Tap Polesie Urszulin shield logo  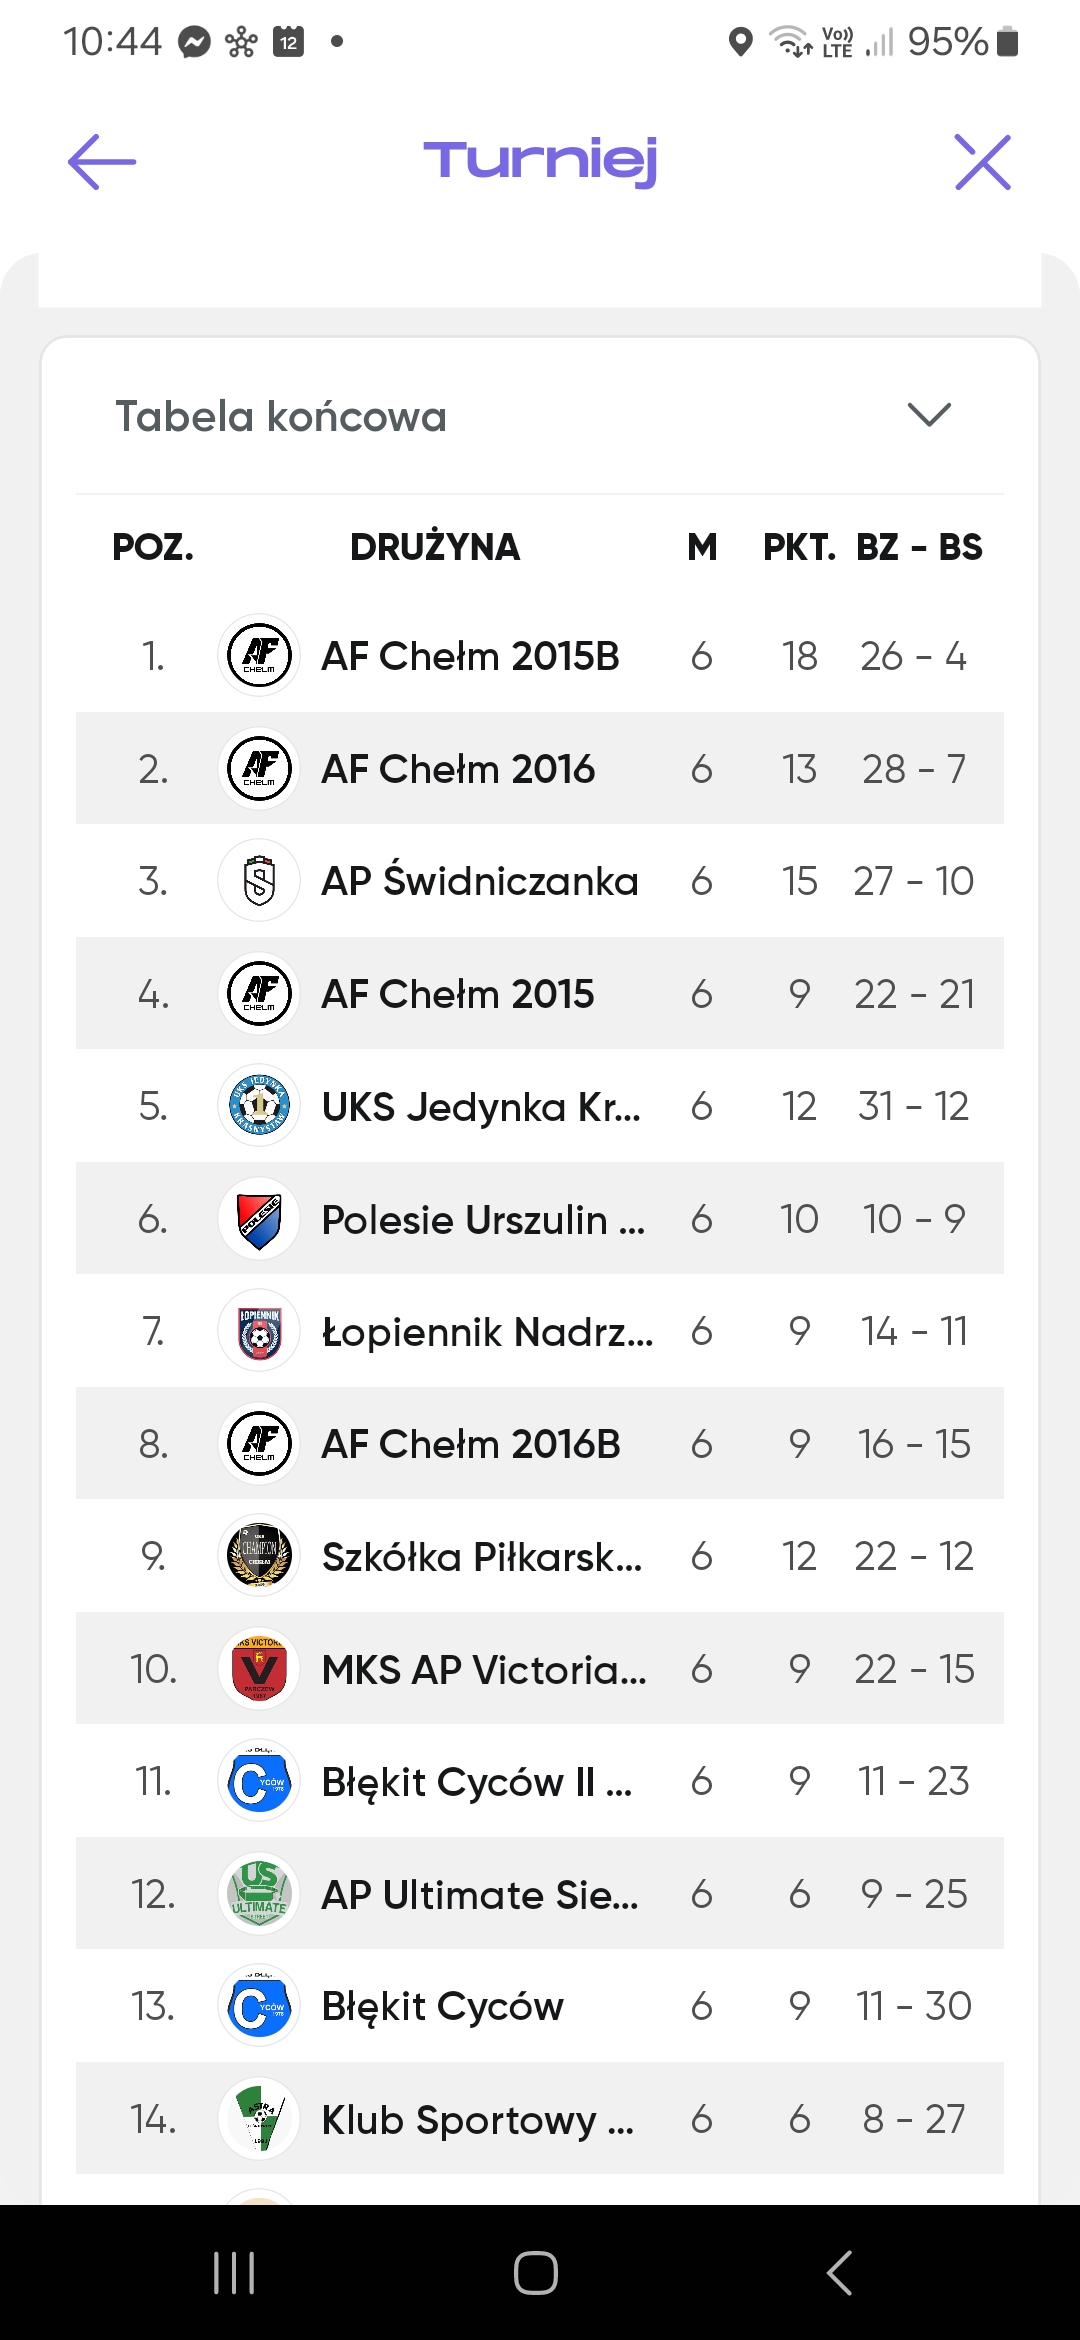pyautogui.click(x=259, y=1218)
